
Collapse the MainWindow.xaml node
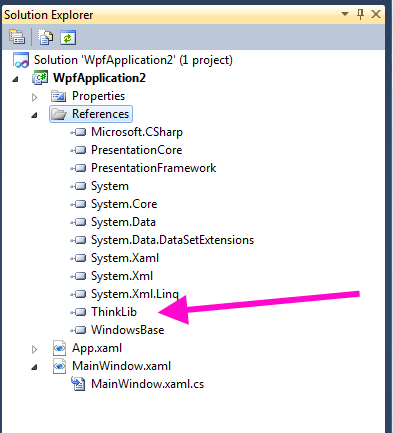pyautogui.click(x=34, y=367)
